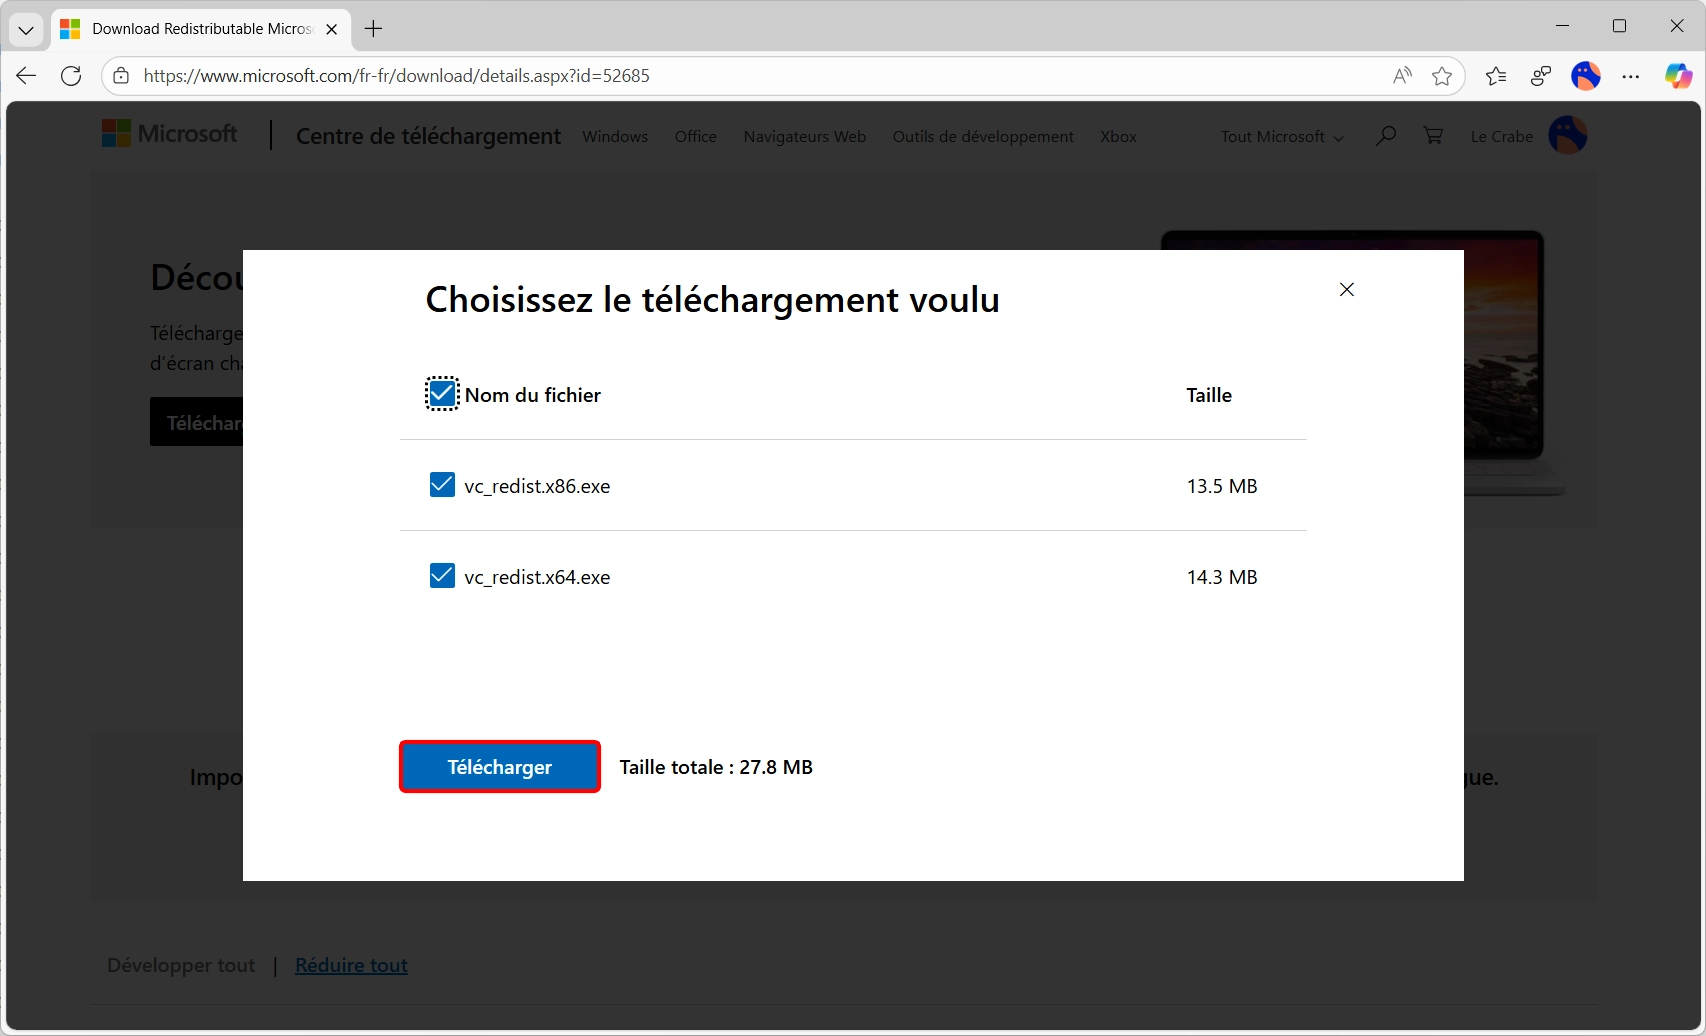Open Settings and more ellipsis menu
Image resolution: width=1706 pixels, height=1036 pixels.
click(1631, 76)
